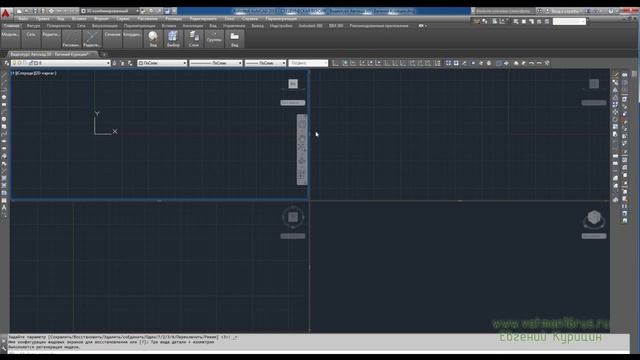Viewport: 640px width, 360px height.
Task: Select the Multiline Text 'A' tool
Action: click(4, 207)
